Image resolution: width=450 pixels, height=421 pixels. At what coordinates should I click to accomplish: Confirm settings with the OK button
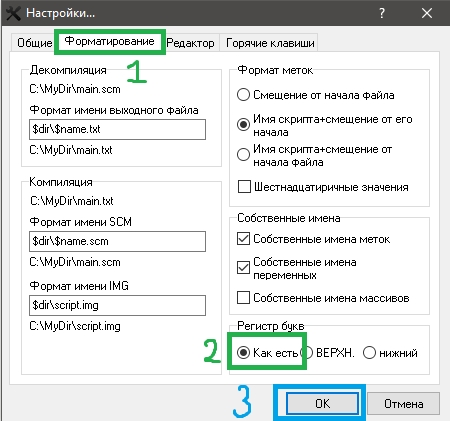322,403
